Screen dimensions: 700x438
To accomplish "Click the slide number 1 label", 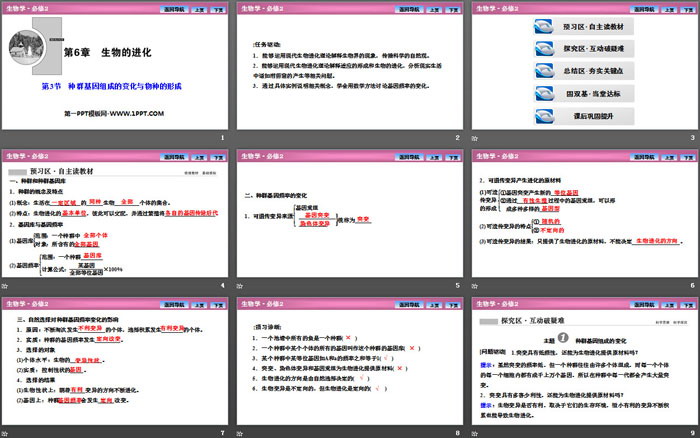I will [222, 138].
